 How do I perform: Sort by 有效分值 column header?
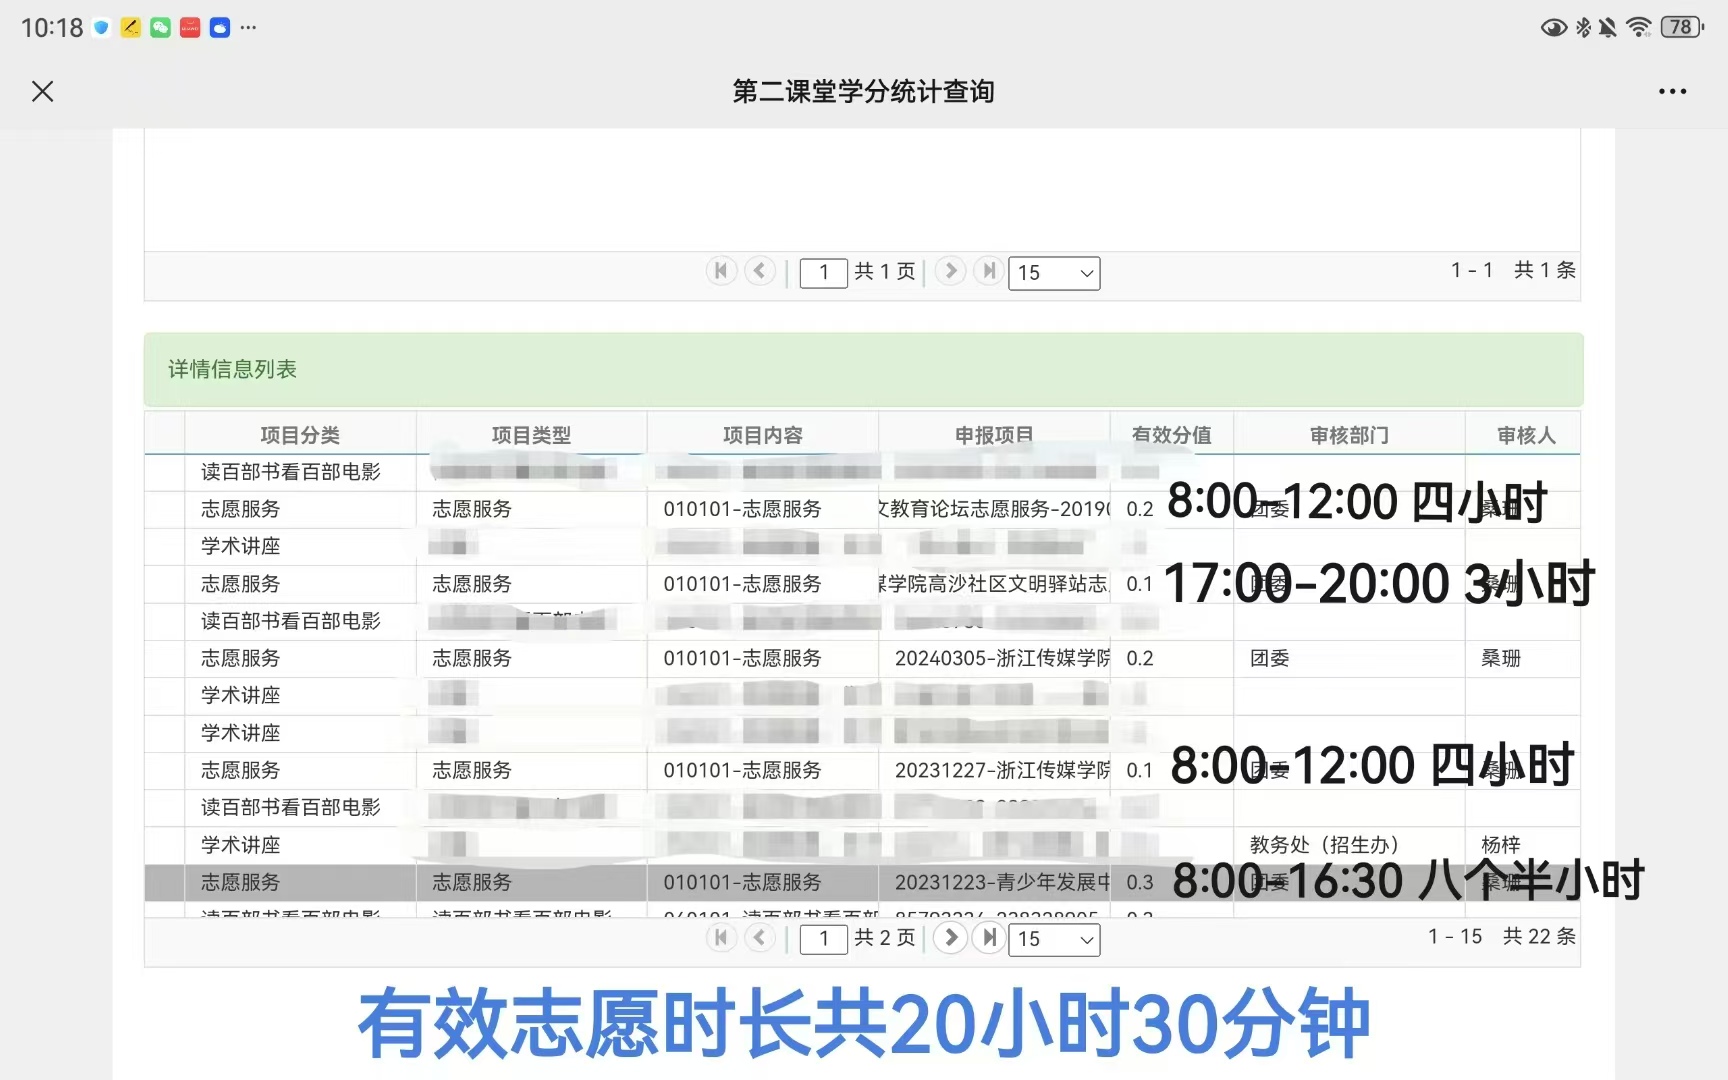[1171, 435]
